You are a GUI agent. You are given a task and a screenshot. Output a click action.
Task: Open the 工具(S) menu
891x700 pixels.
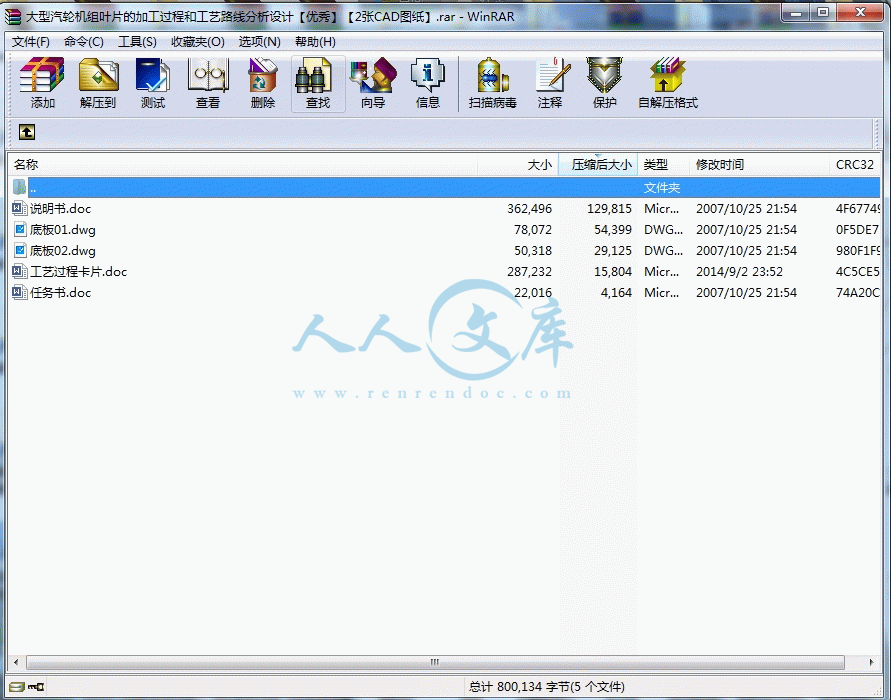[x=137, y=41]
